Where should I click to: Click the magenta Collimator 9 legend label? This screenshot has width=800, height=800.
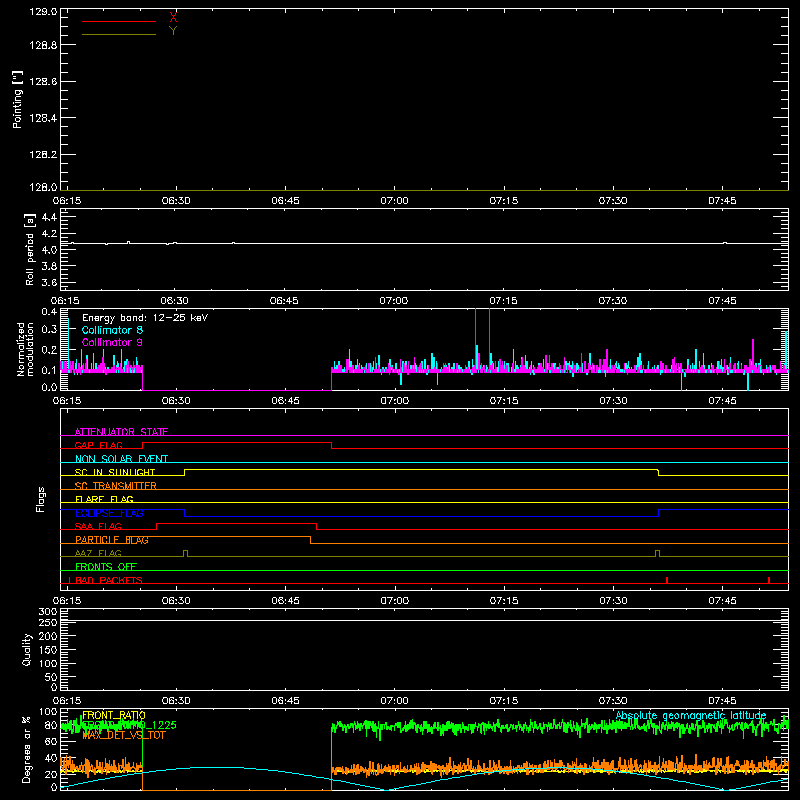112,342
